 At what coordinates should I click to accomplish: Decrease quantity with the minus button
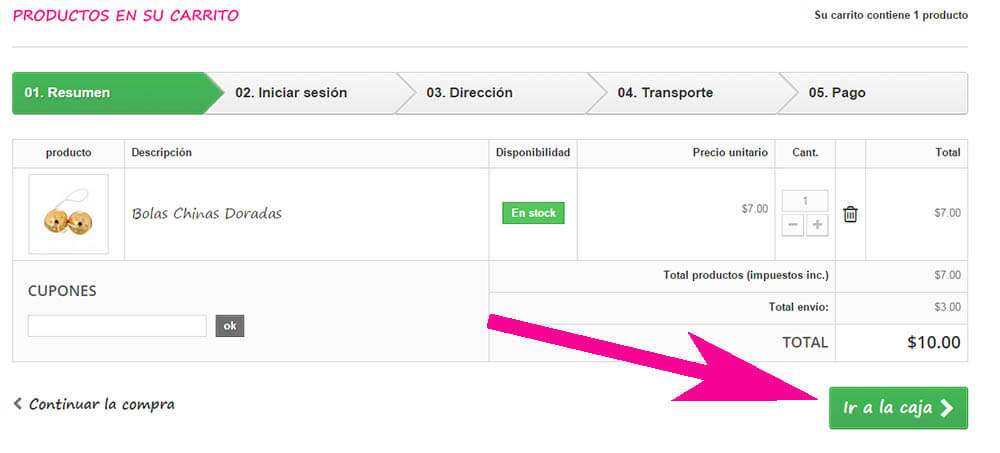(x=793, y=225)
